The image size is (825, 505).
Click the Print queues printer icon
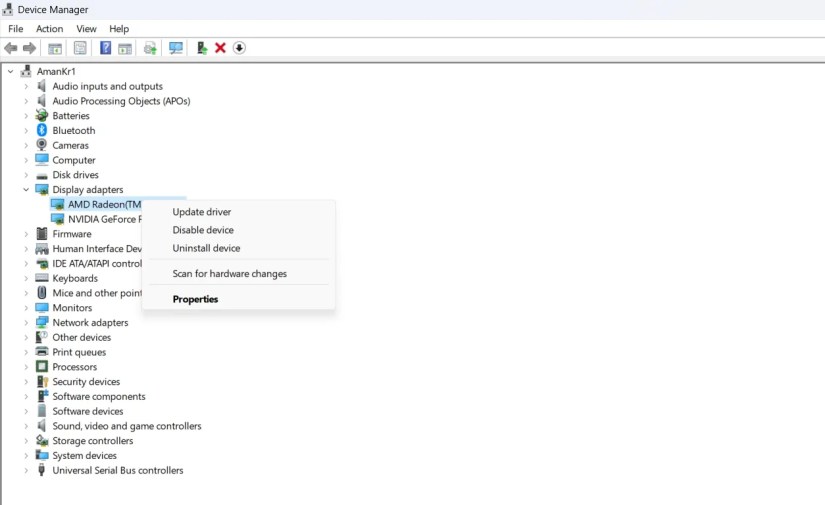coord(42,351)
